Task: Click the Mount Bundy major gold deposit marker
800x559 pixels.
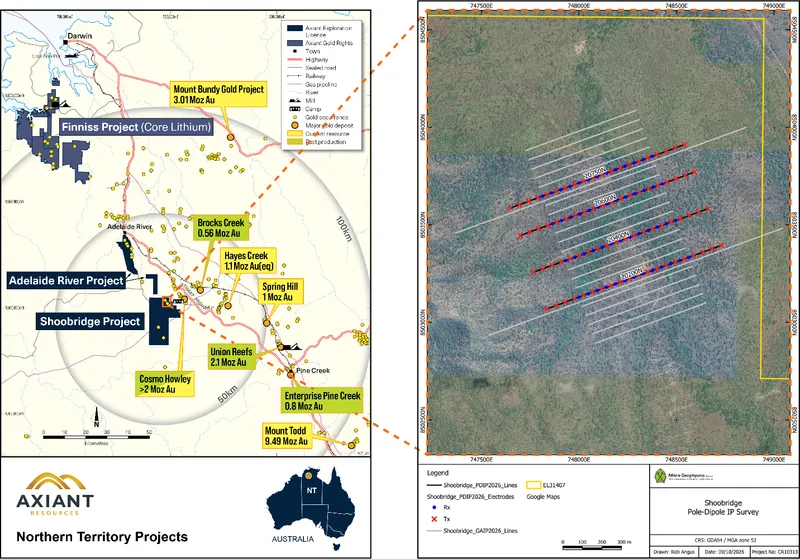Action: coord(230,137)
